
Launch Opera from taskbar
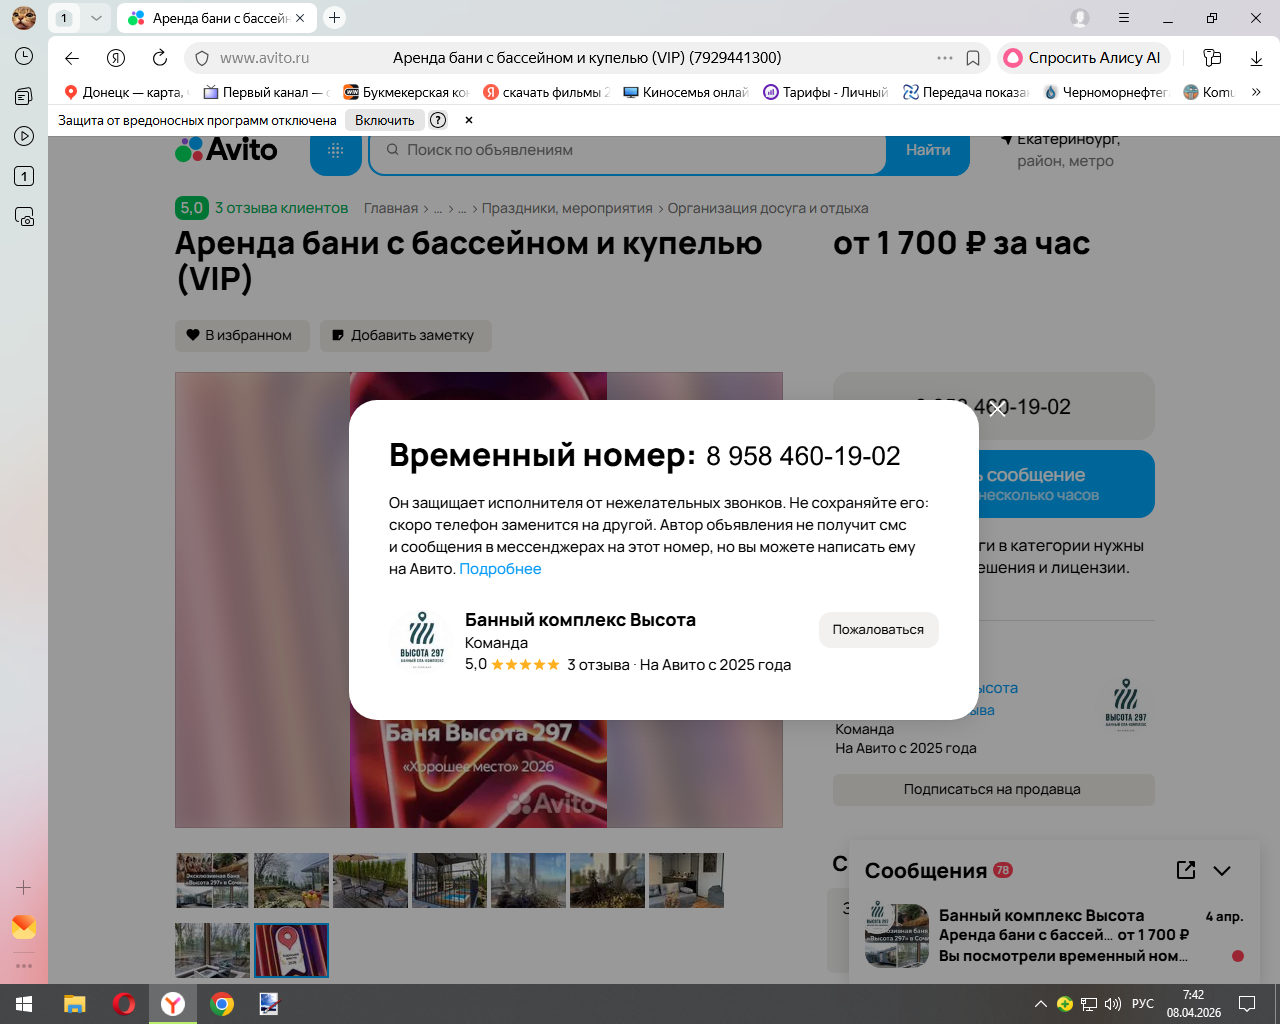tap(124, 1004)
